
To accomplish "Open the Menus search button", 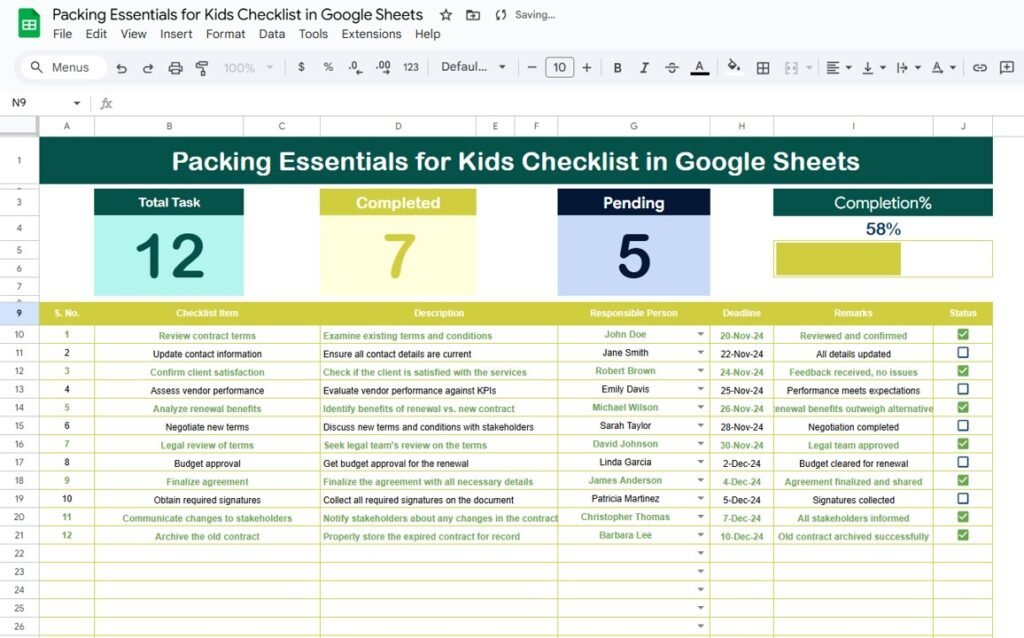I will [61, 67].
